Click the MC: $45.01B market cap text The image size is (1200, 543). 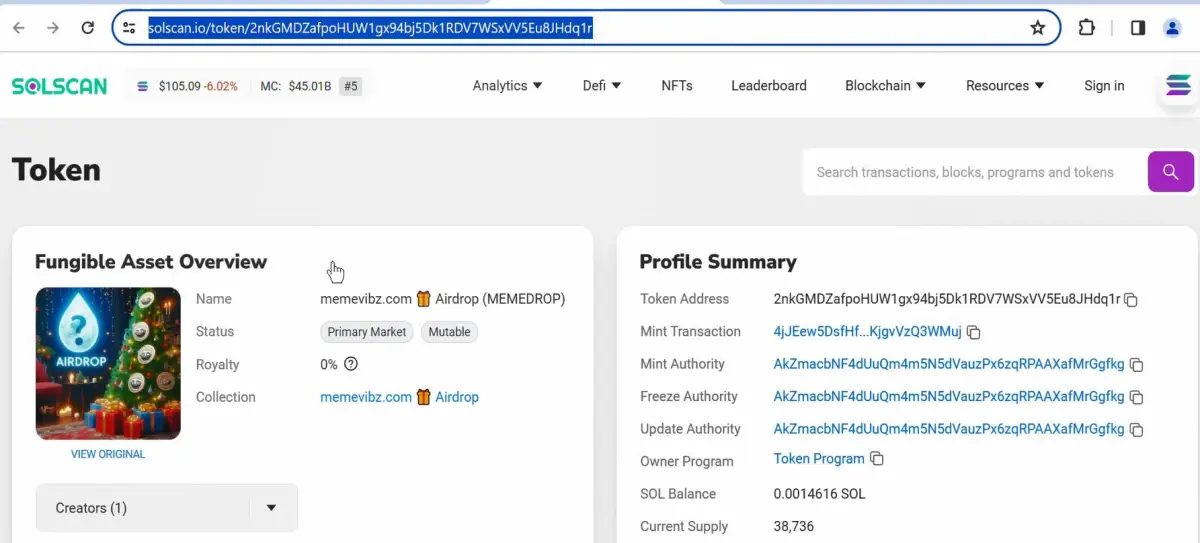point(295,86)
